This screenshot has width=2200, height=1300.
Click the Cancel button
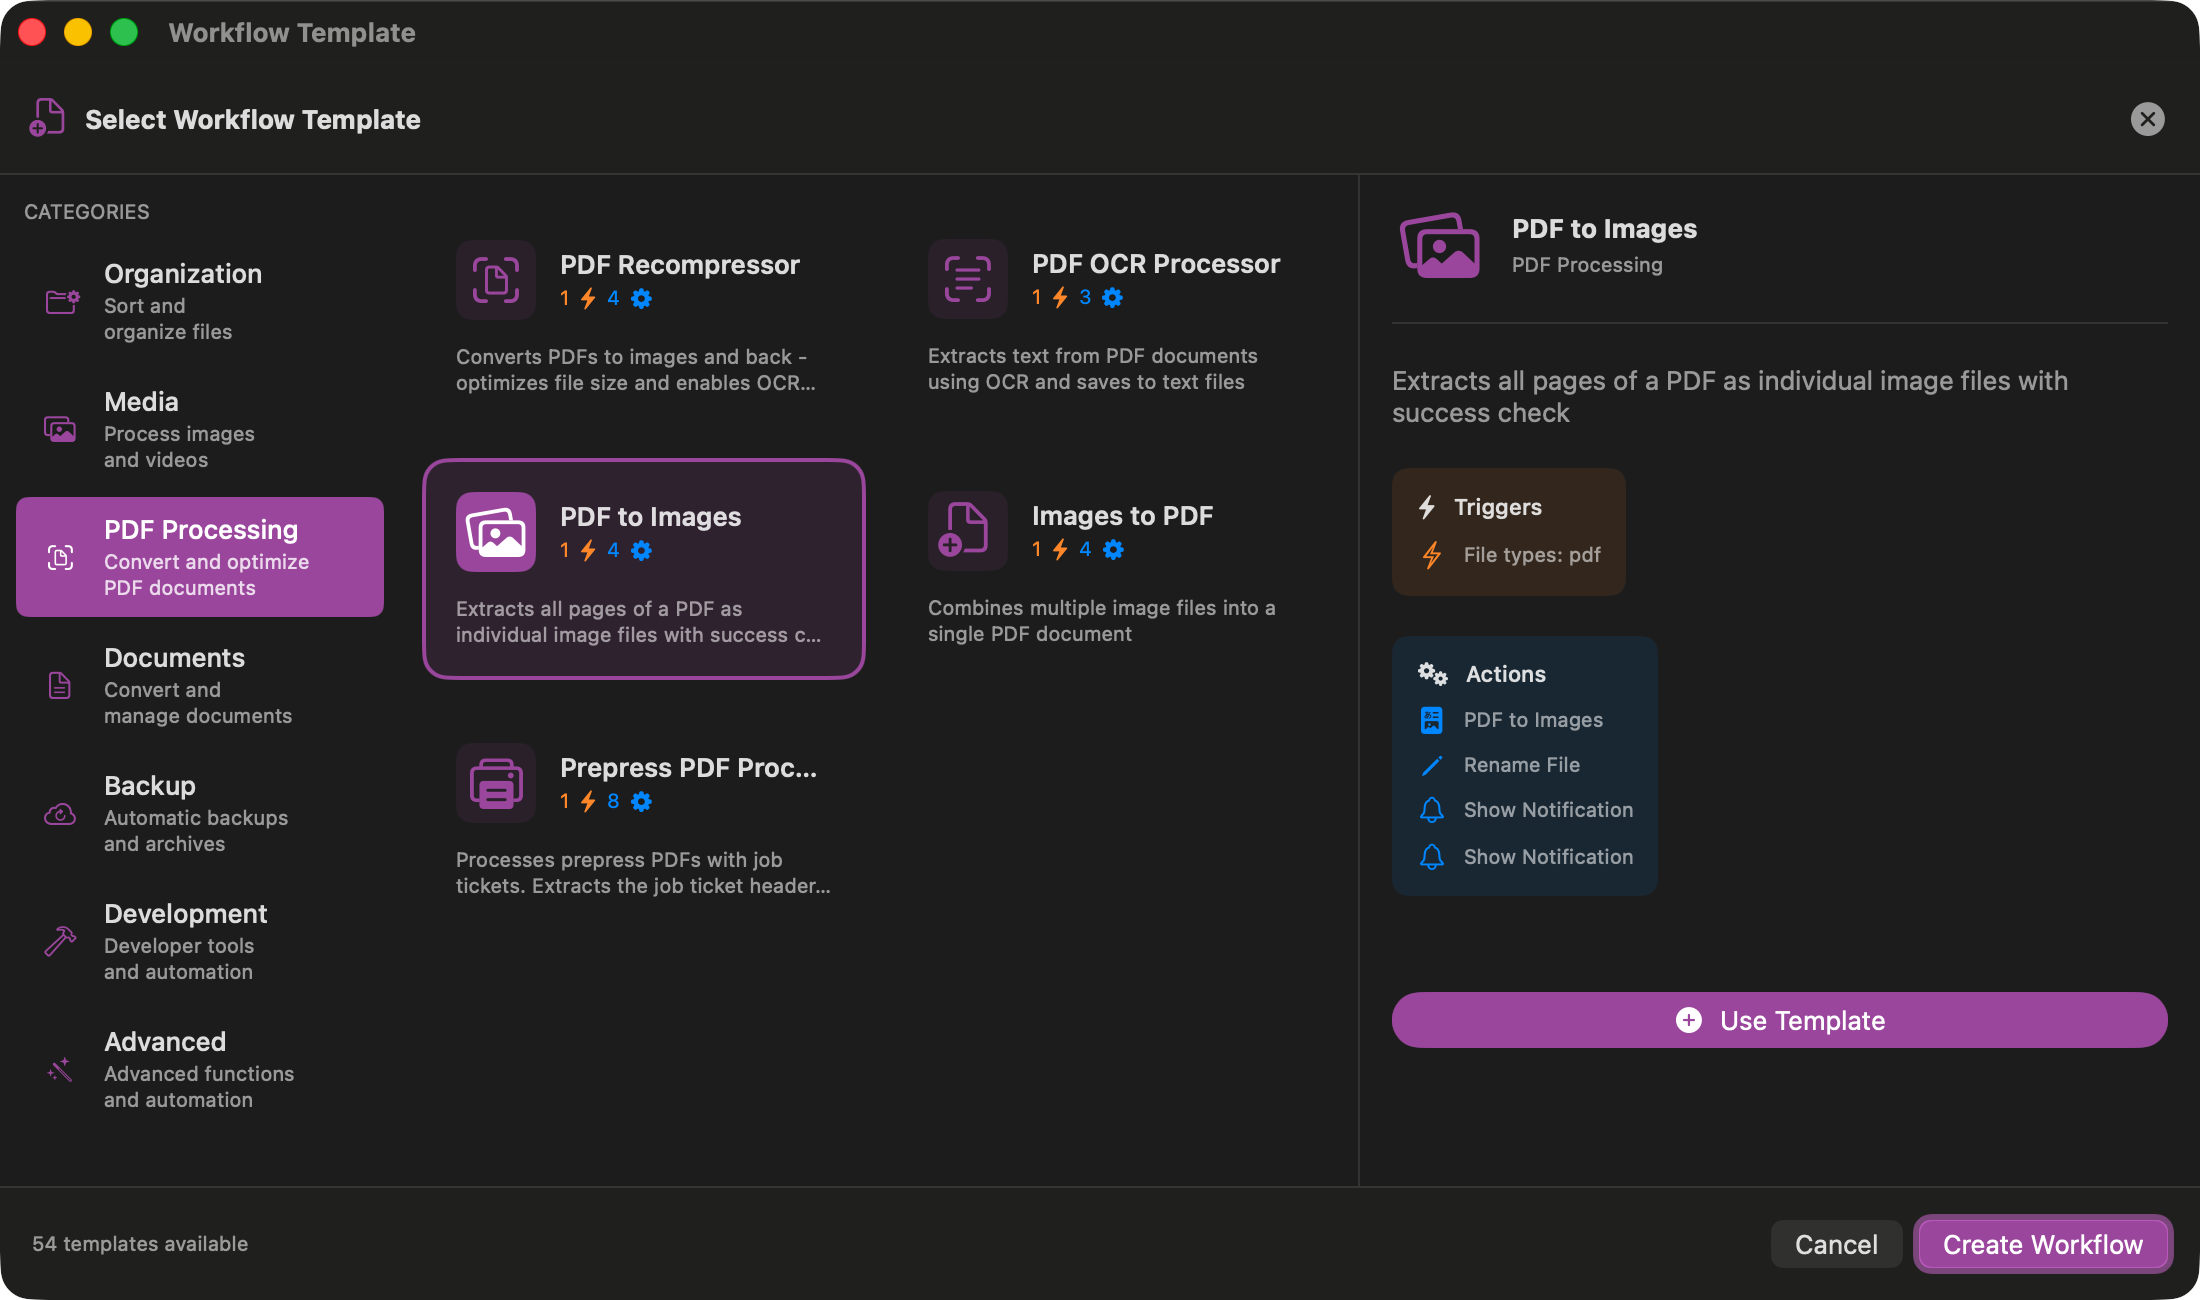tap(1836, 1244)
